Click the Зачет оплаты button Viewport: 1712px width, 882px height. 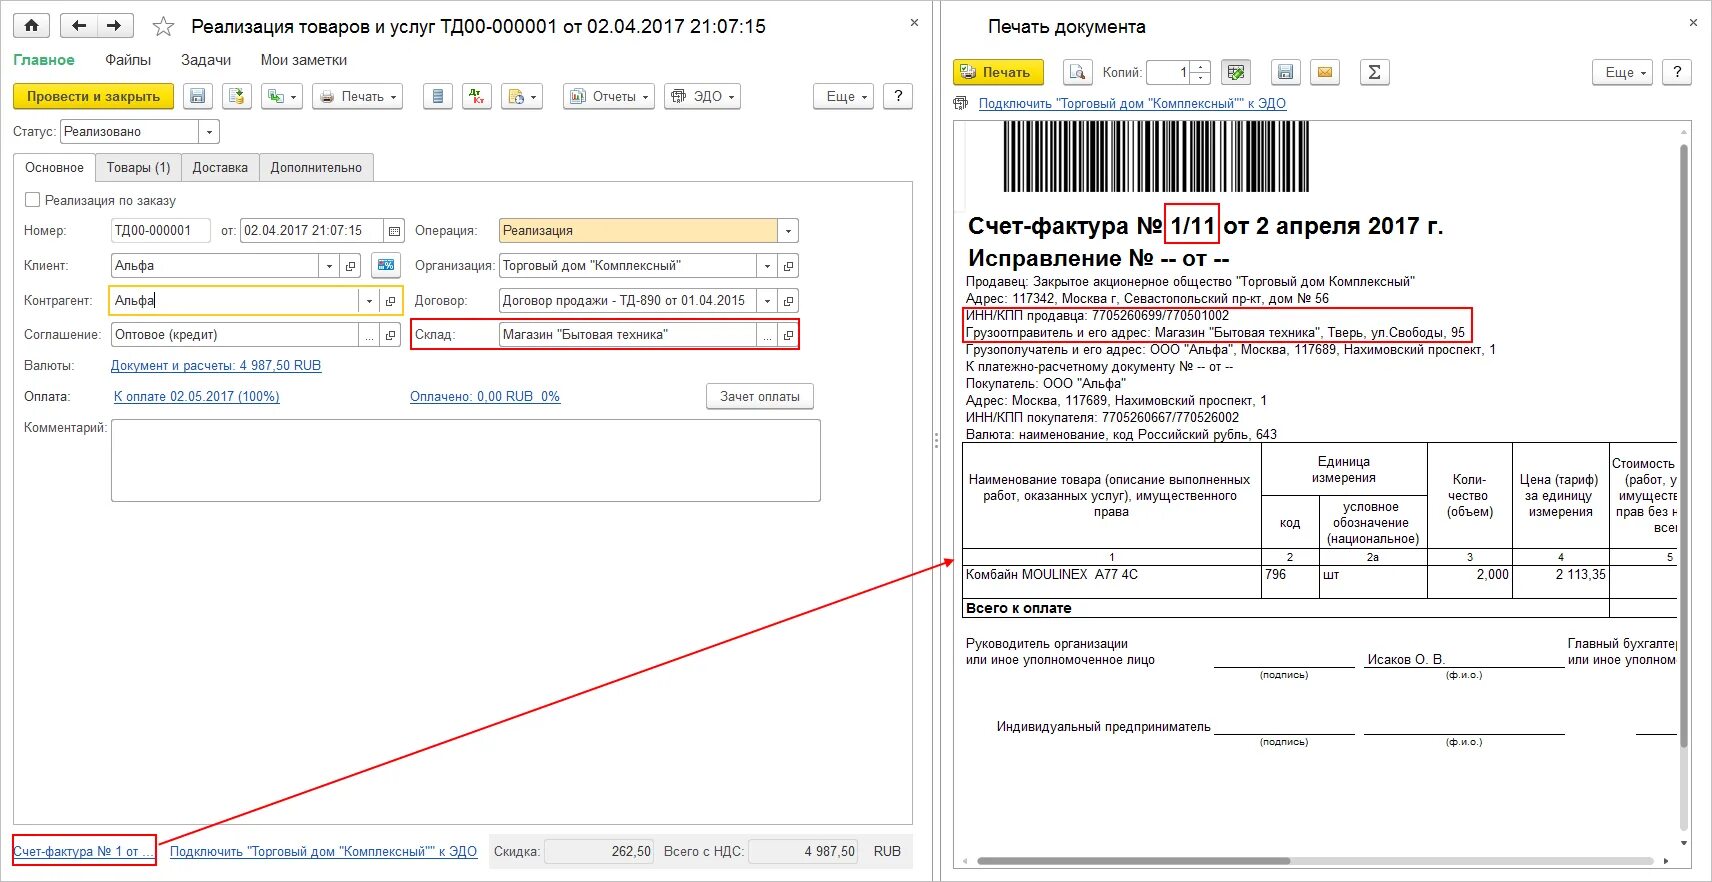click(760, 397)
